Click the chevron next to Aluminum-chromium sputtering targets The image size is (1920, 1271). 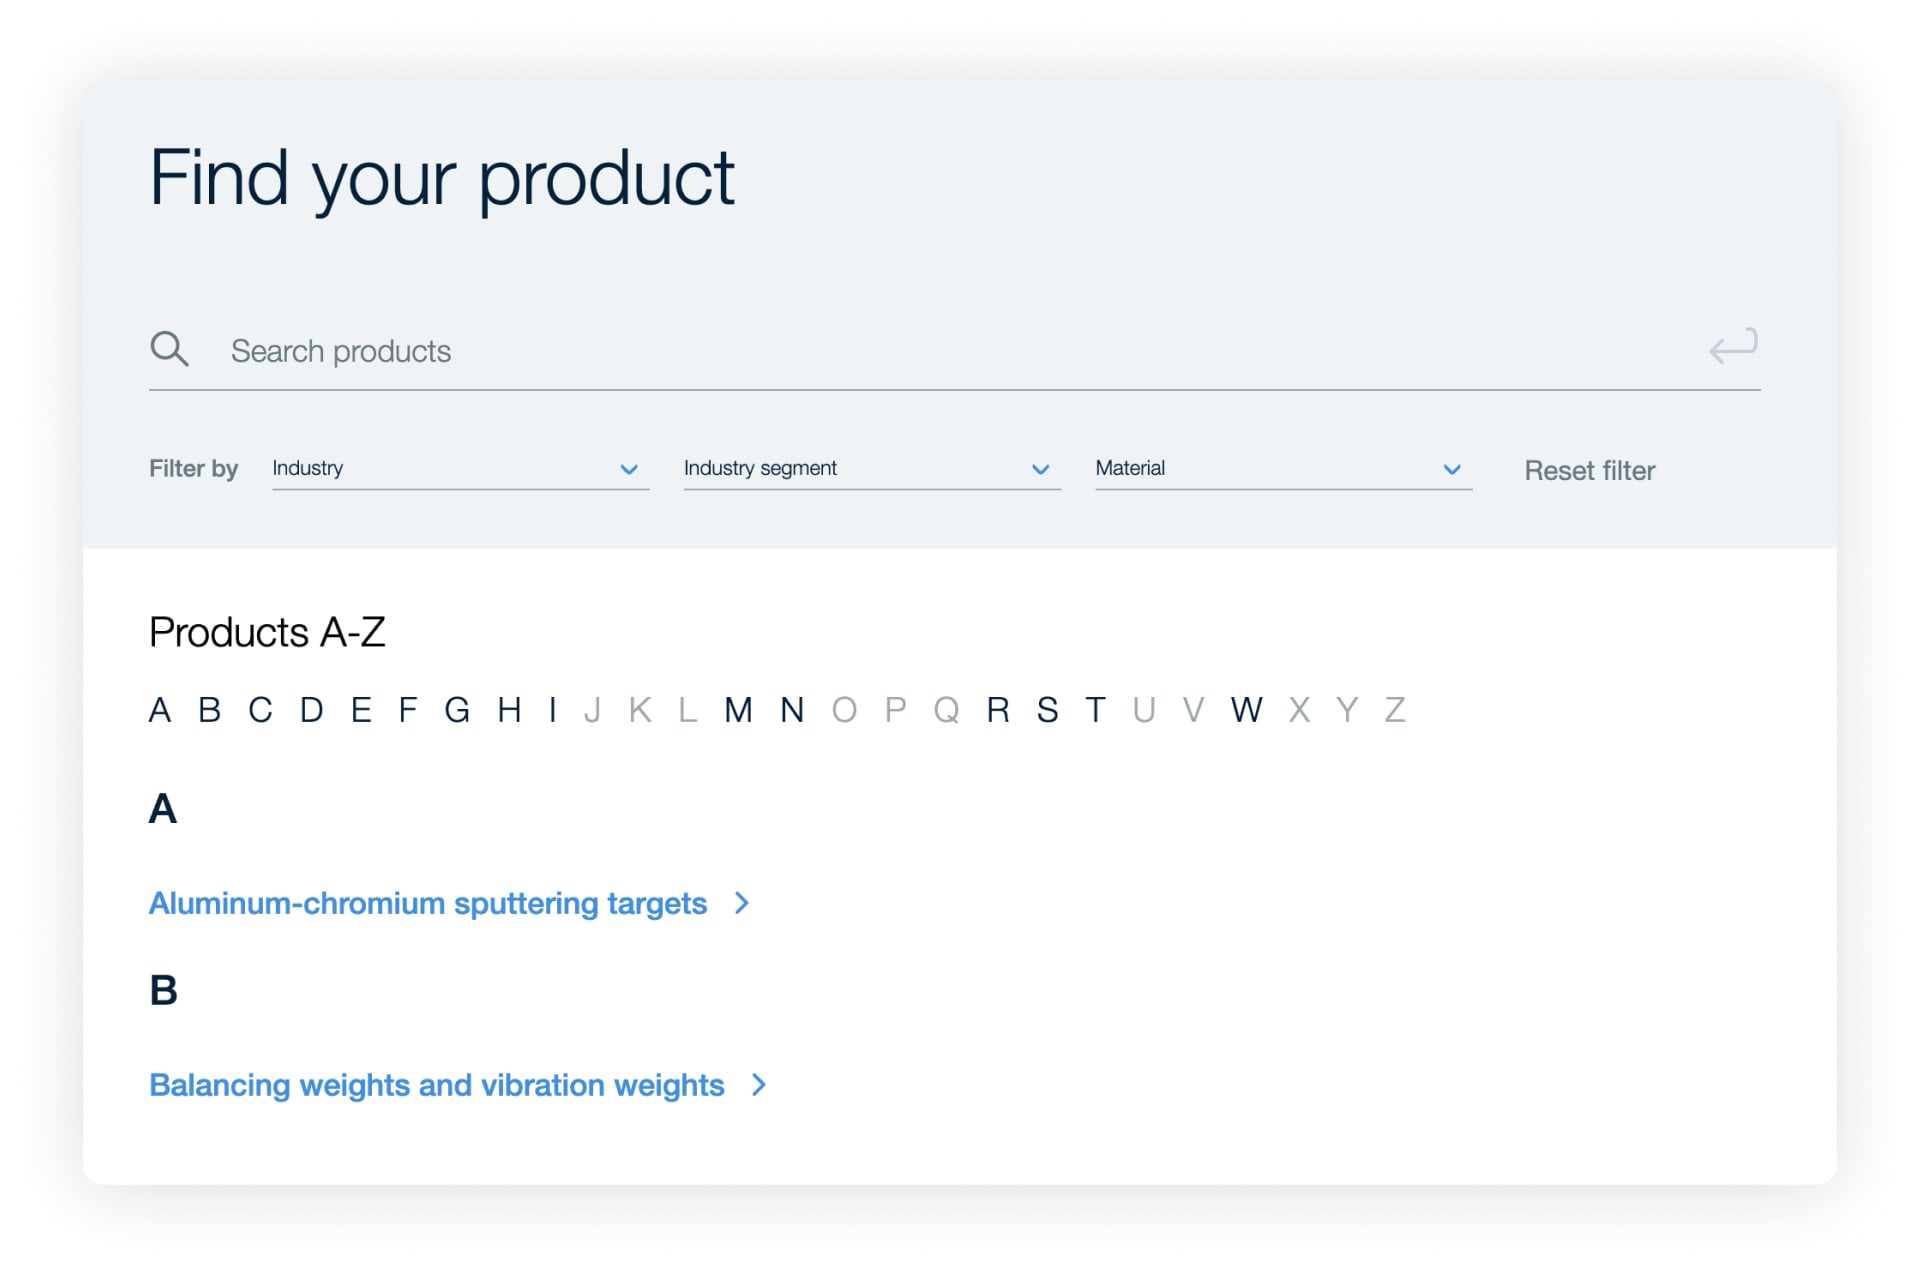coord(742,903)
